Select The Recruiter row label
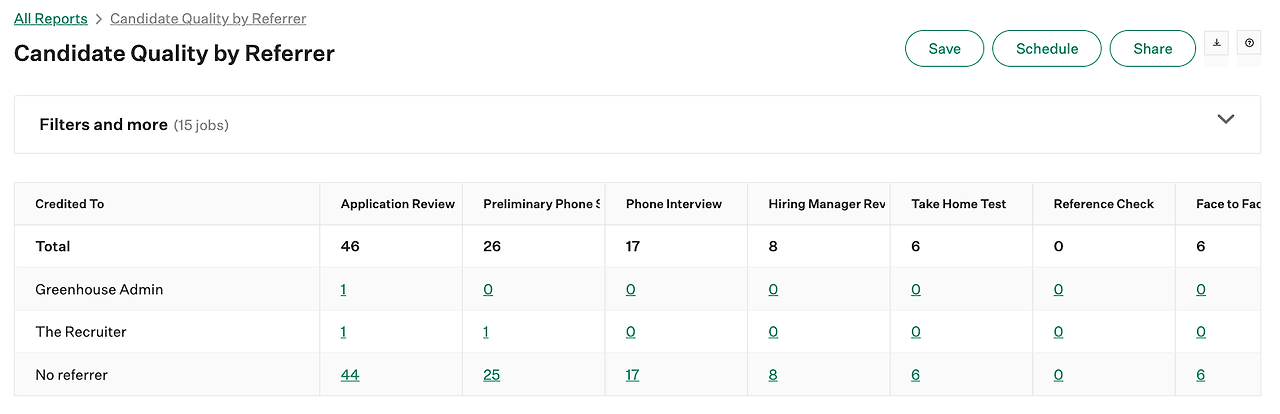1280x414 pixels. 81,332
